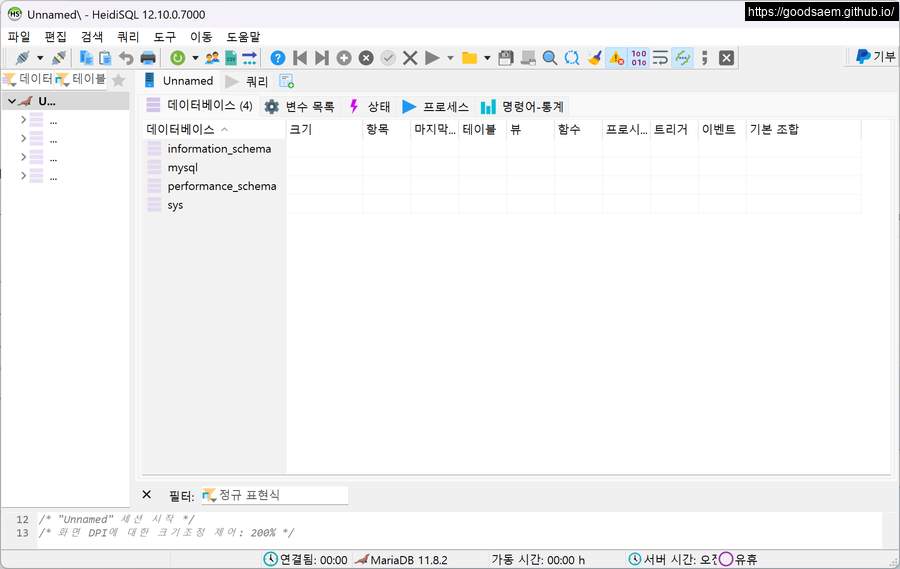The image size is (900, 569).
Task: Click the copy icon in toolbar
Action: pos(86,58)
